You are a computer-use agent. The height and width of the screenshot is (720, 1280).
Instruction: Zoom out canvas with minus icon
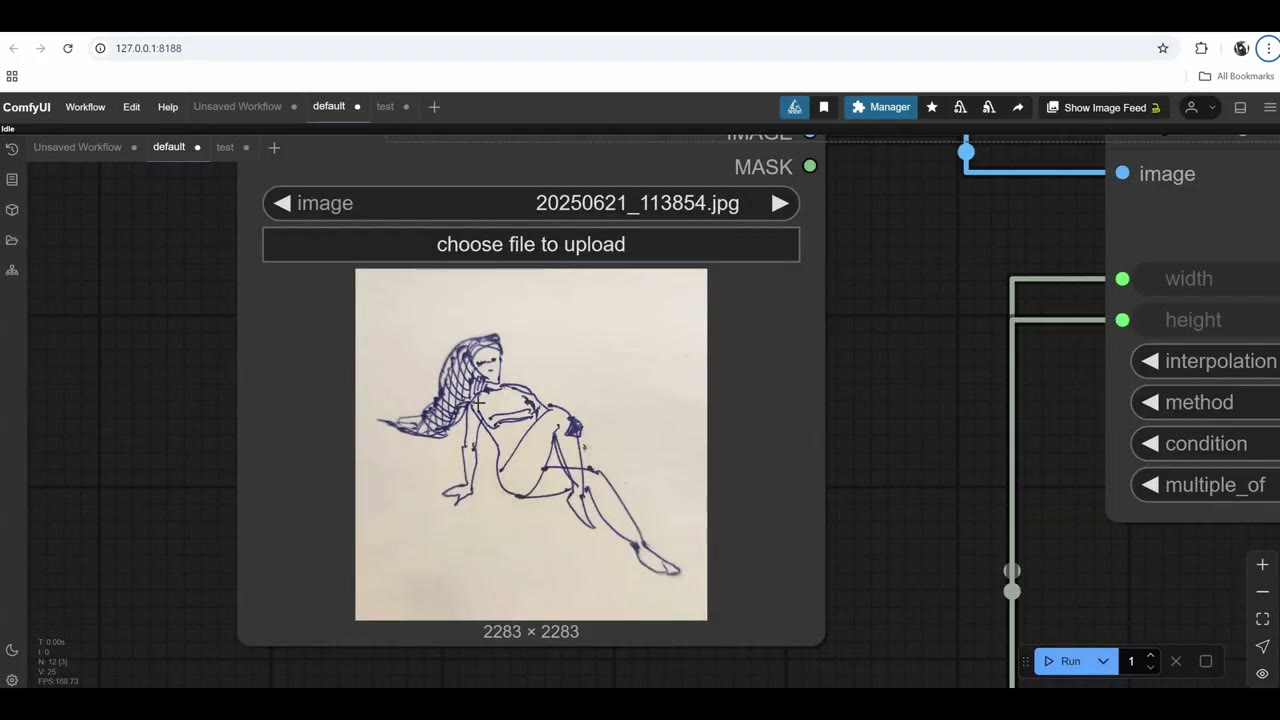pyautogui.click(x=1262, y=592)
